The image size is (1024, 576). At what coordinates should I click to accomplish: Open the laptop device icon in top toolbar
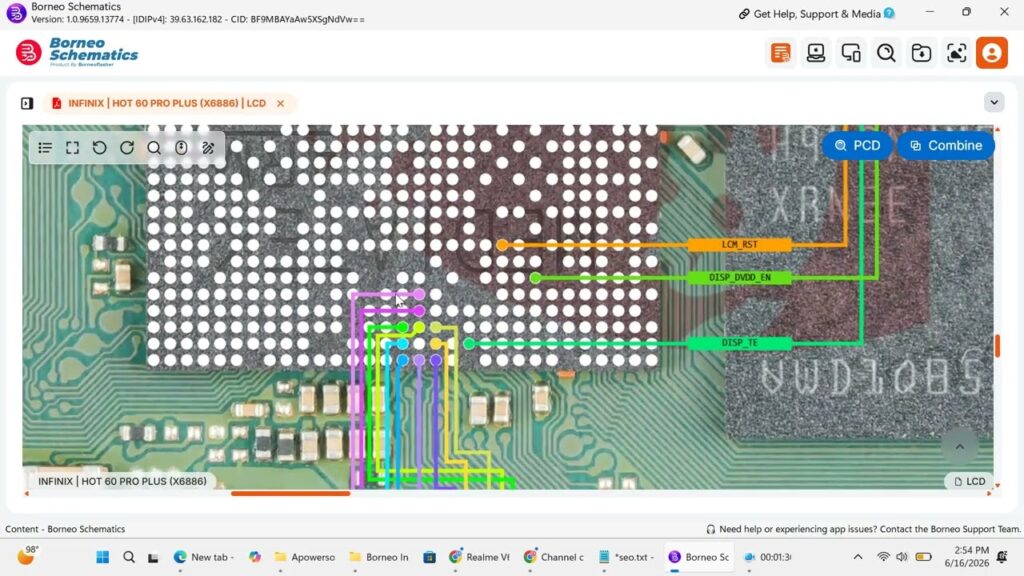[x=816, y=53]
